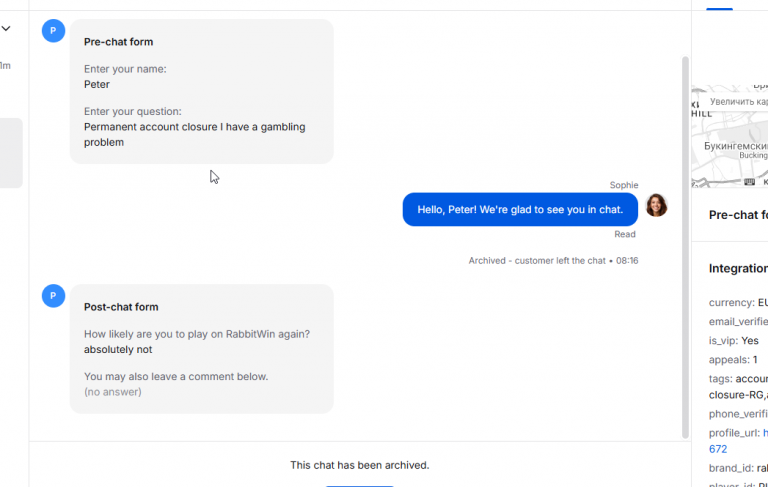
Task: Click the 'Hello, Peter!' message bubble
Action: pyautogui.click(x=520, y=210)
